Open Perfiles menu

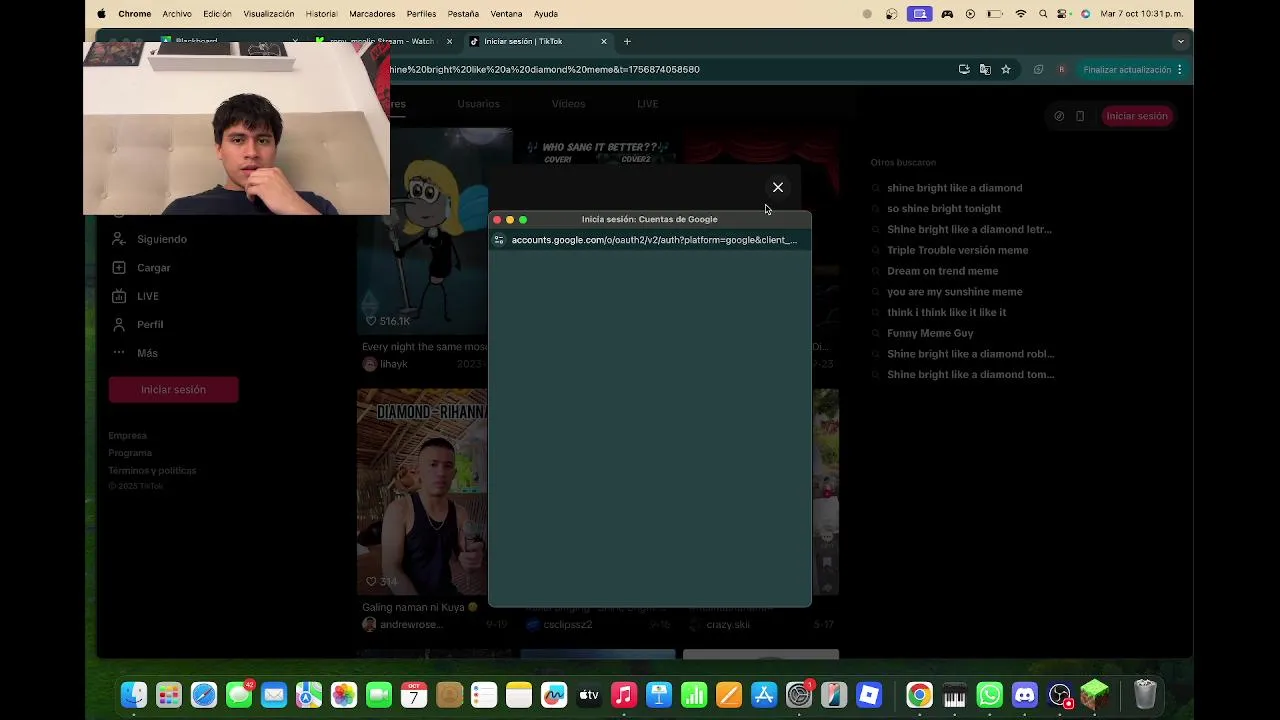coord(421,14)
